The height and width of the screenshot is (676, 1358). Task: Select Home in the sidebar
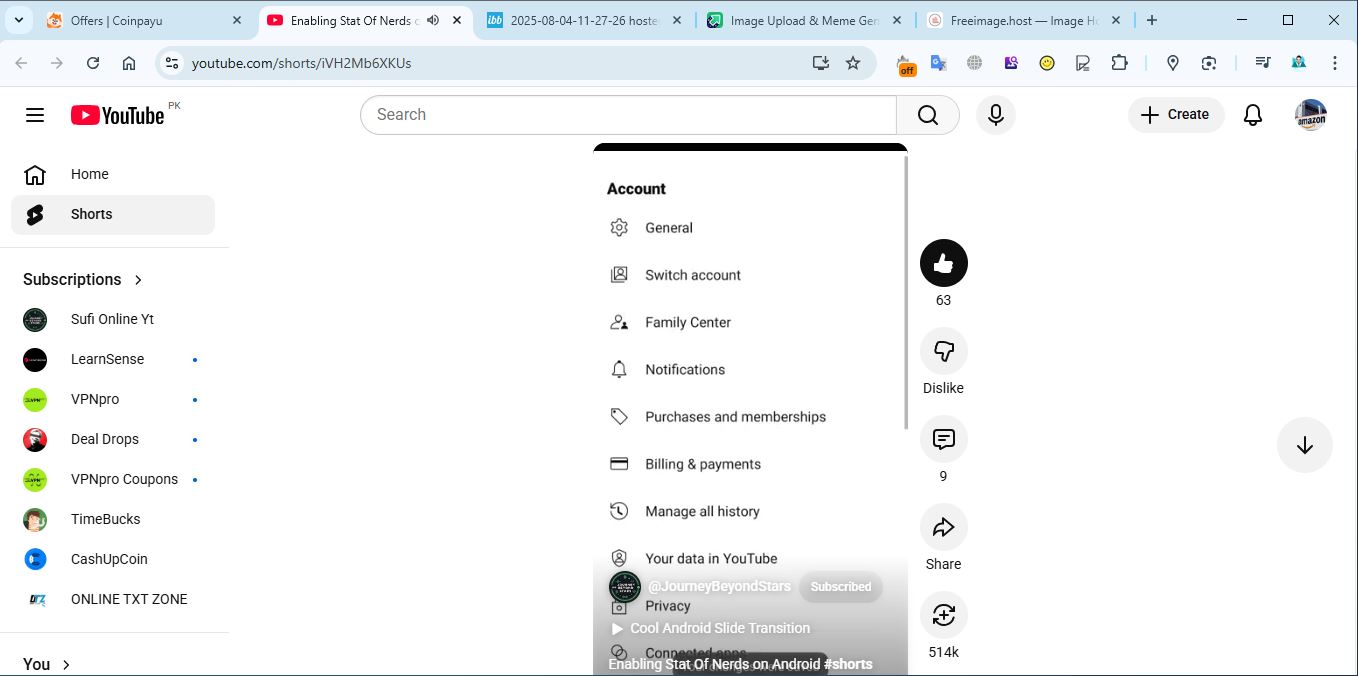point(113,174)
